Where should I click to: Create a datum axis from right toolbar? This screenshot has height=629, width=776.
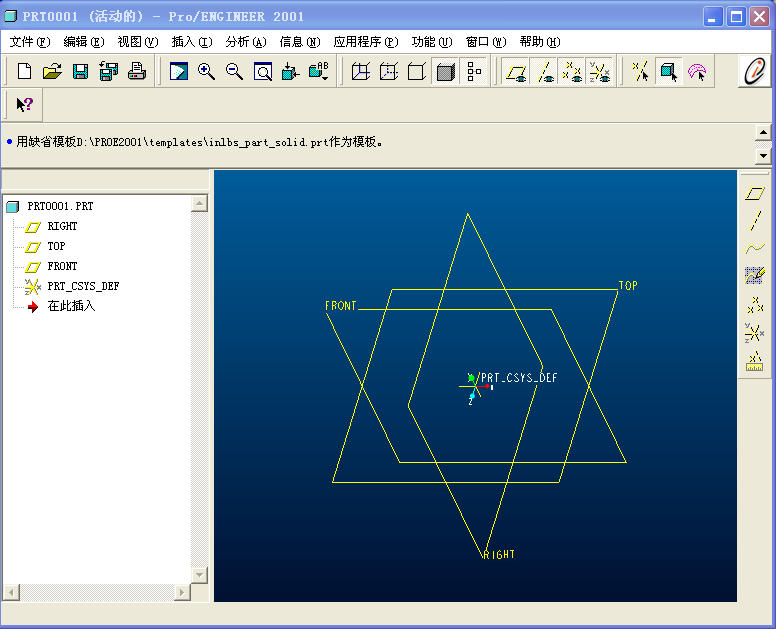[755, 220]
